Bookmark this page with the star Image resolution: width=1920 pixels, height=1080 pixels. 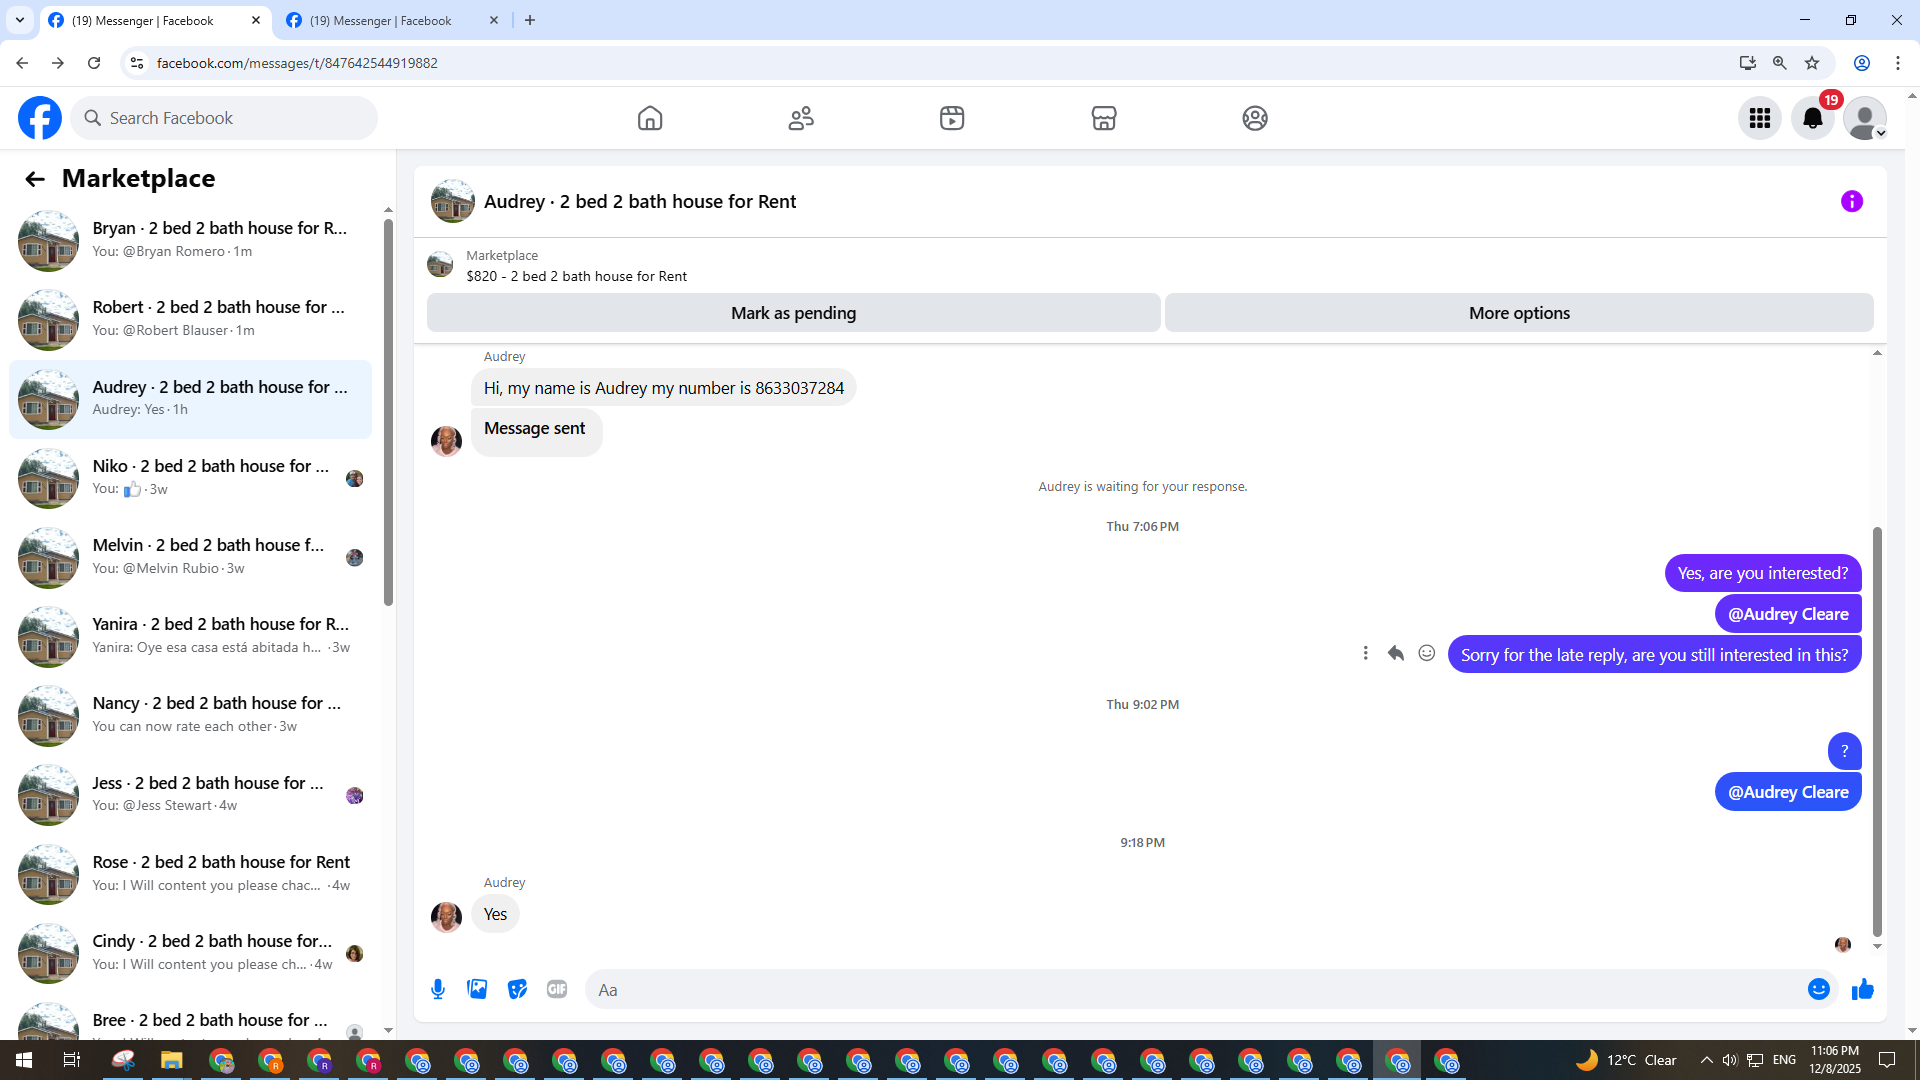pyautogui.click(x=1812, y=63)
